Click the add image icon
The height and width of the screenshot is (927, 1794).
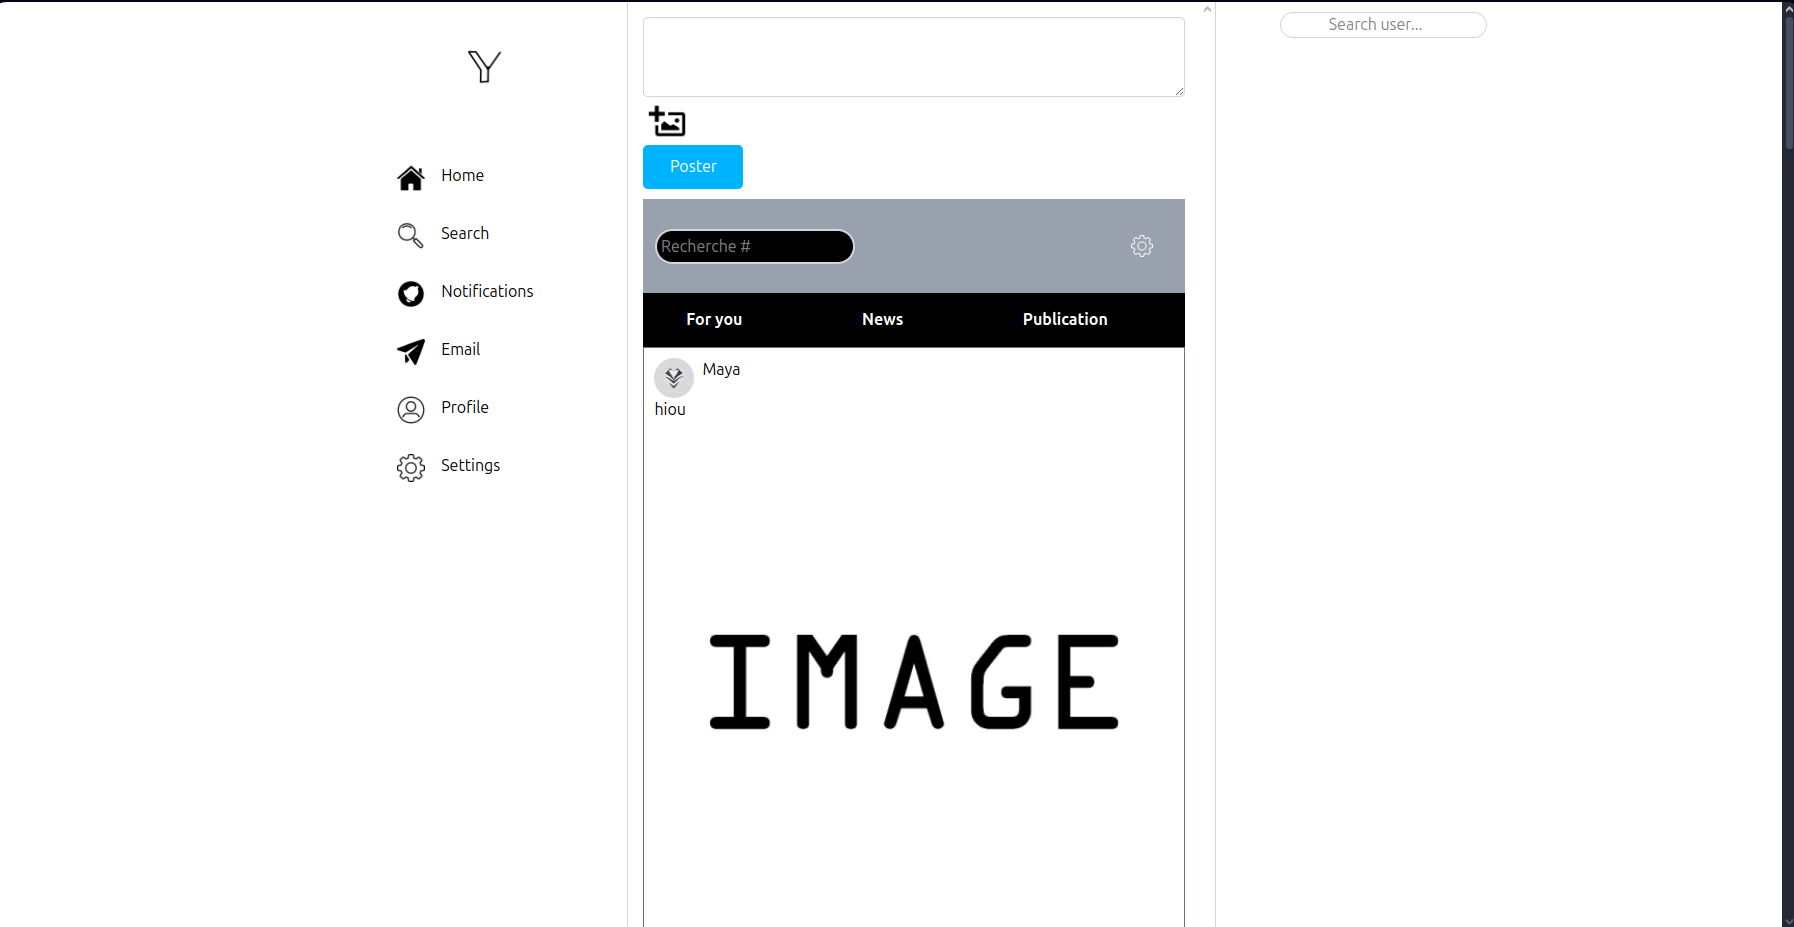(667, 121)
